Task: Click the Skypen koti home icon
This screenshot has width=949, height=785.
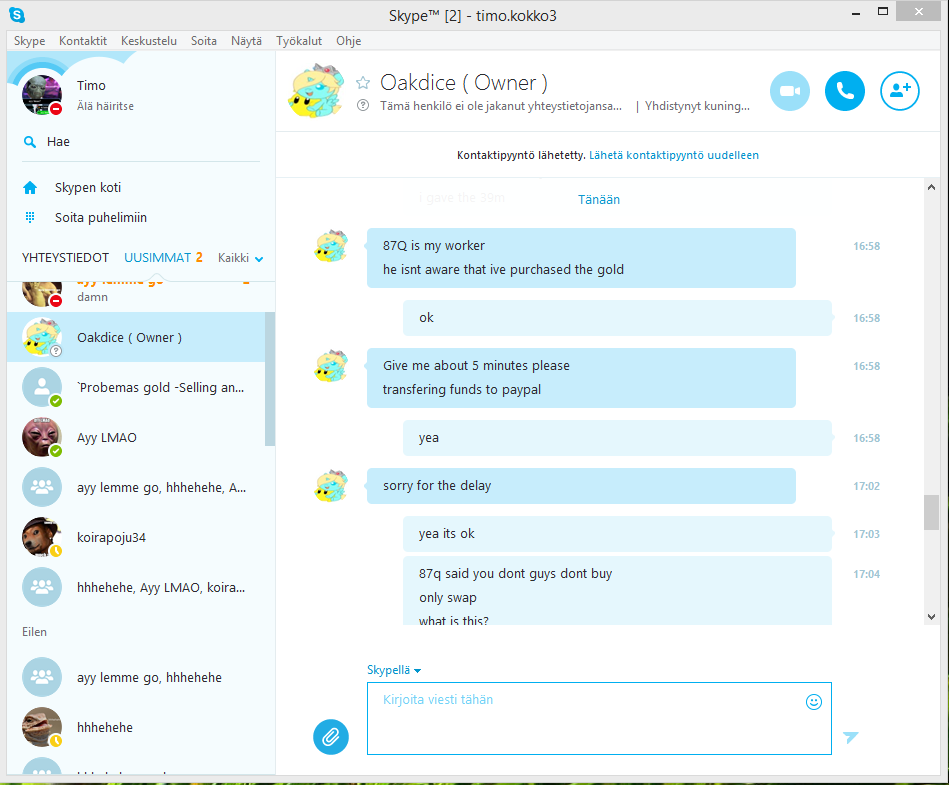Action: click(30, 188)
